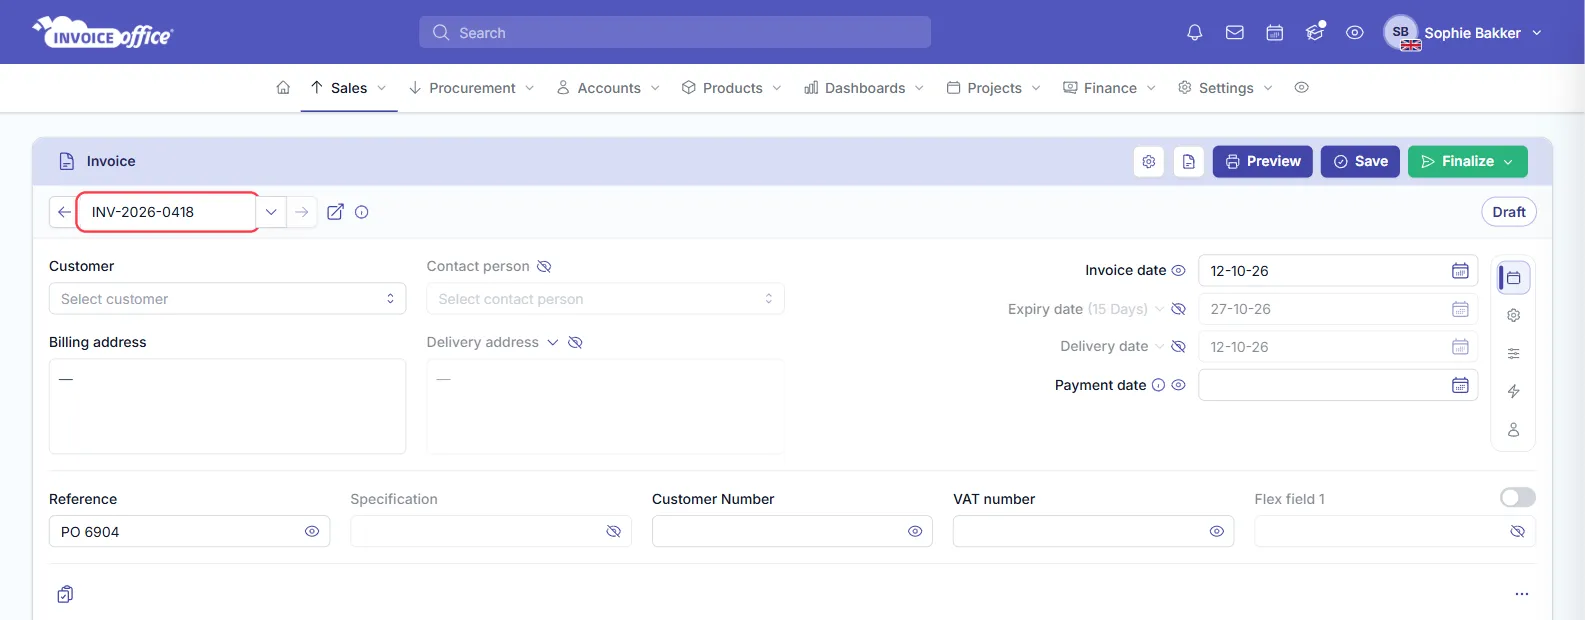Open the Products menu
The height and width of the screenshot is (620, 1585).
tap(732, 88)
